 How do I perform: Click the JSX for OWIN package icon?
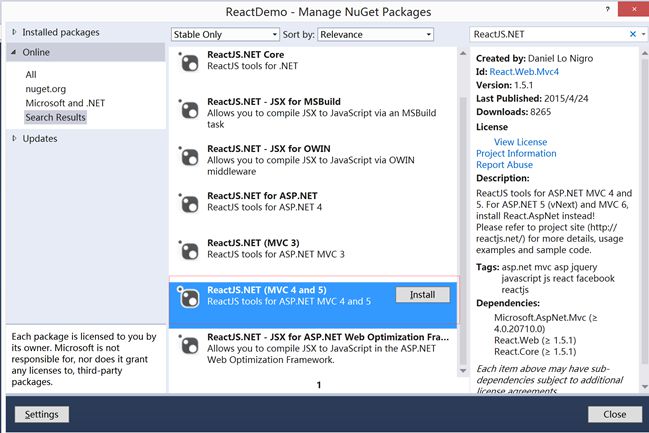pyautogui.click(x=189, y=157)
